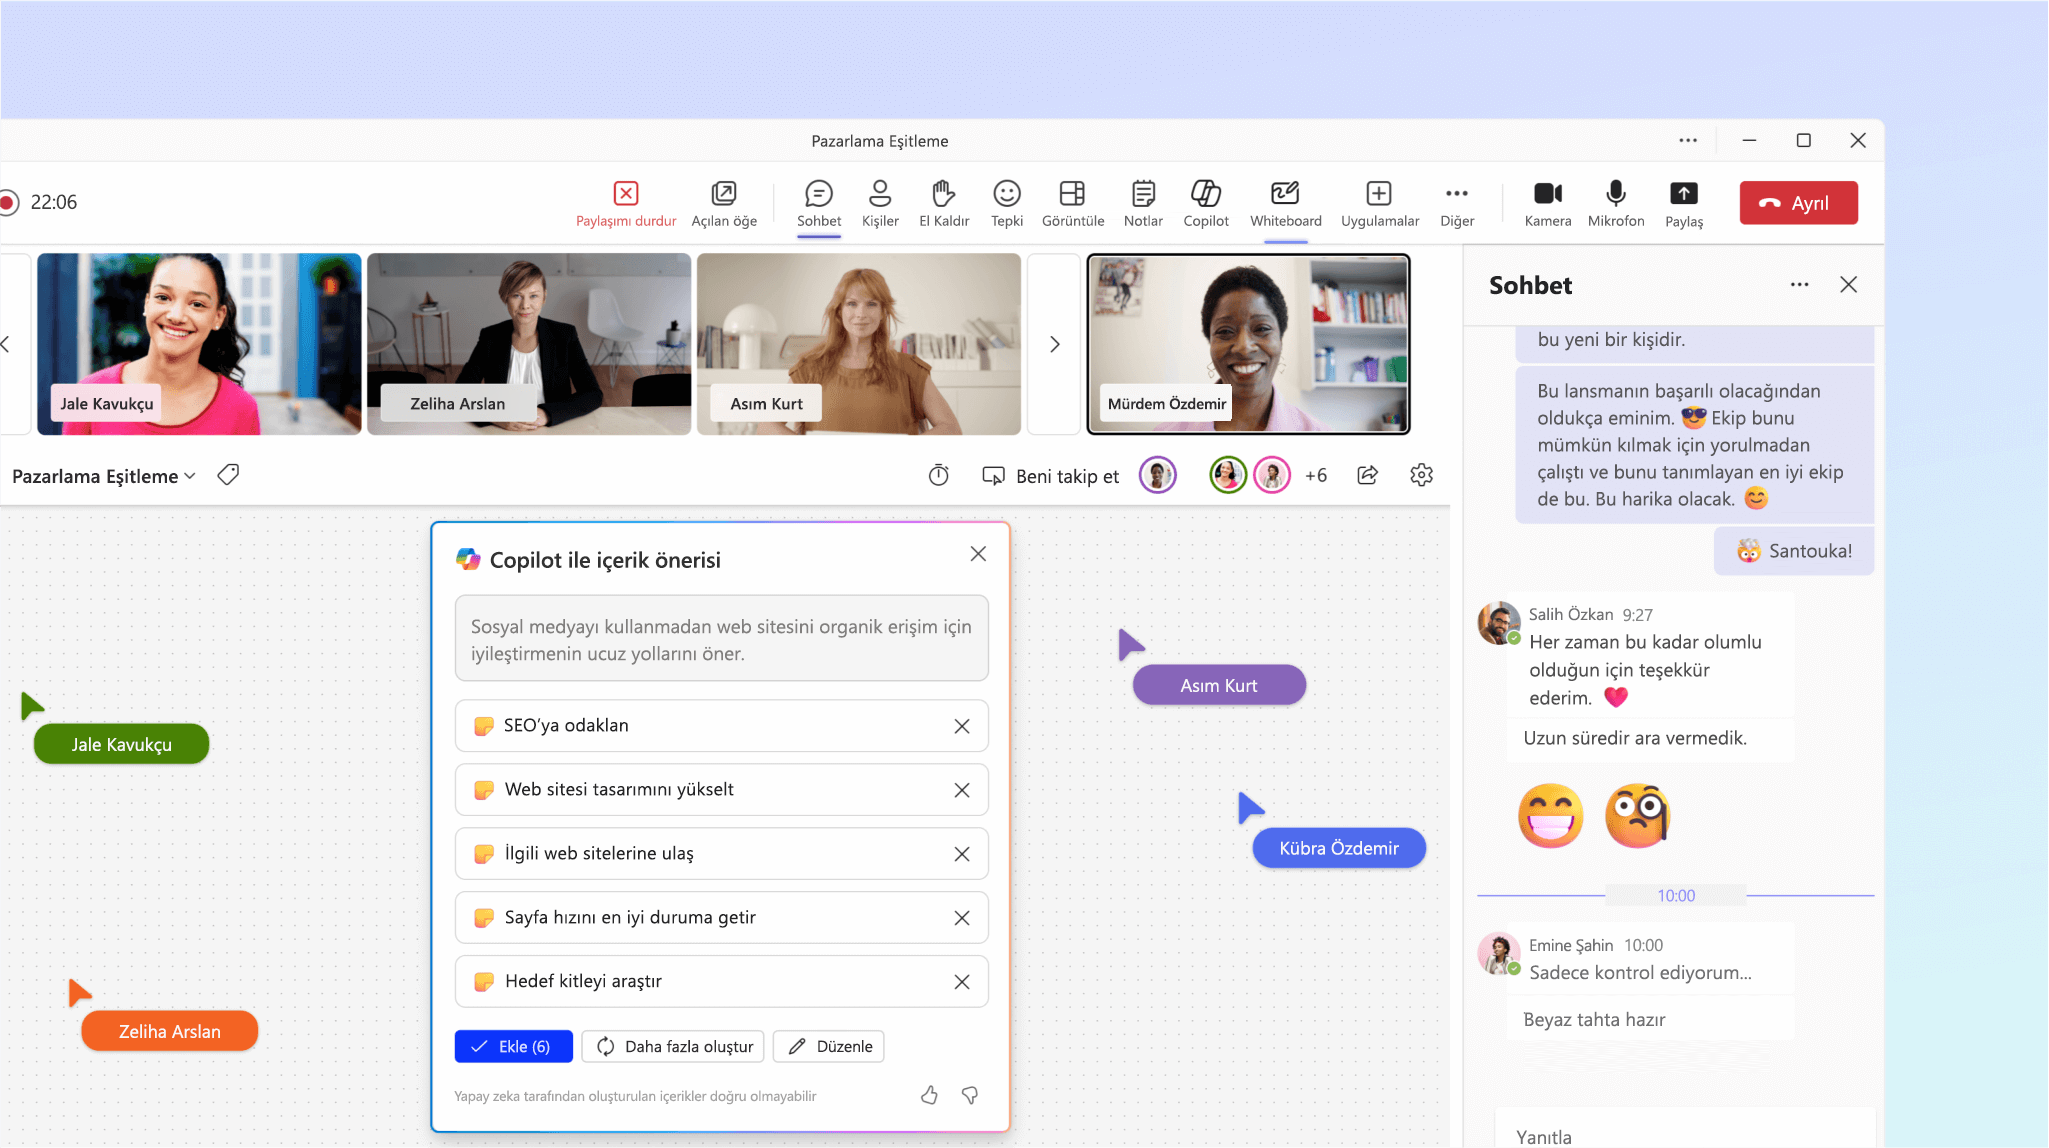Screen dimensions: 2049x1148
Task: Click Açılan öğe toolbar item
Action: point(725,203)
